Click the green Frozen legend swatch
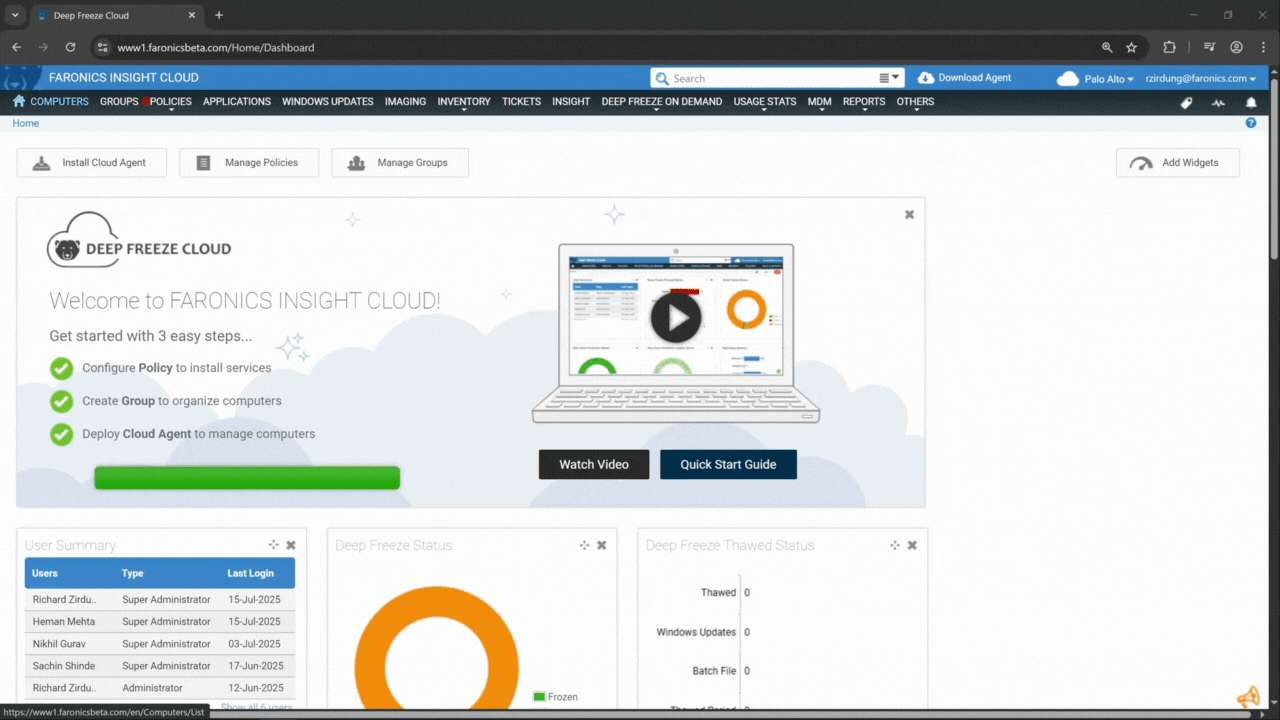Screen dimensions: 1280x720 (539, 697)
